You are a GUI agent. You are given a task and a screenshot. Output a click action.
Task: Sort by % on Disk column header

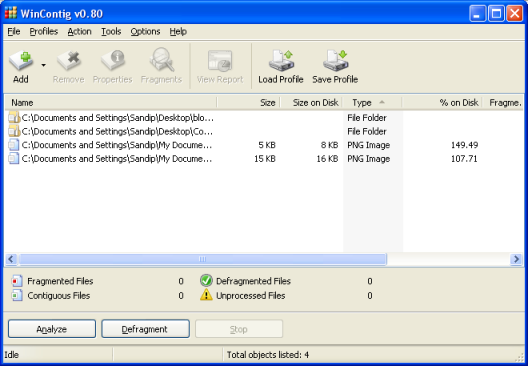pos(442,102)
